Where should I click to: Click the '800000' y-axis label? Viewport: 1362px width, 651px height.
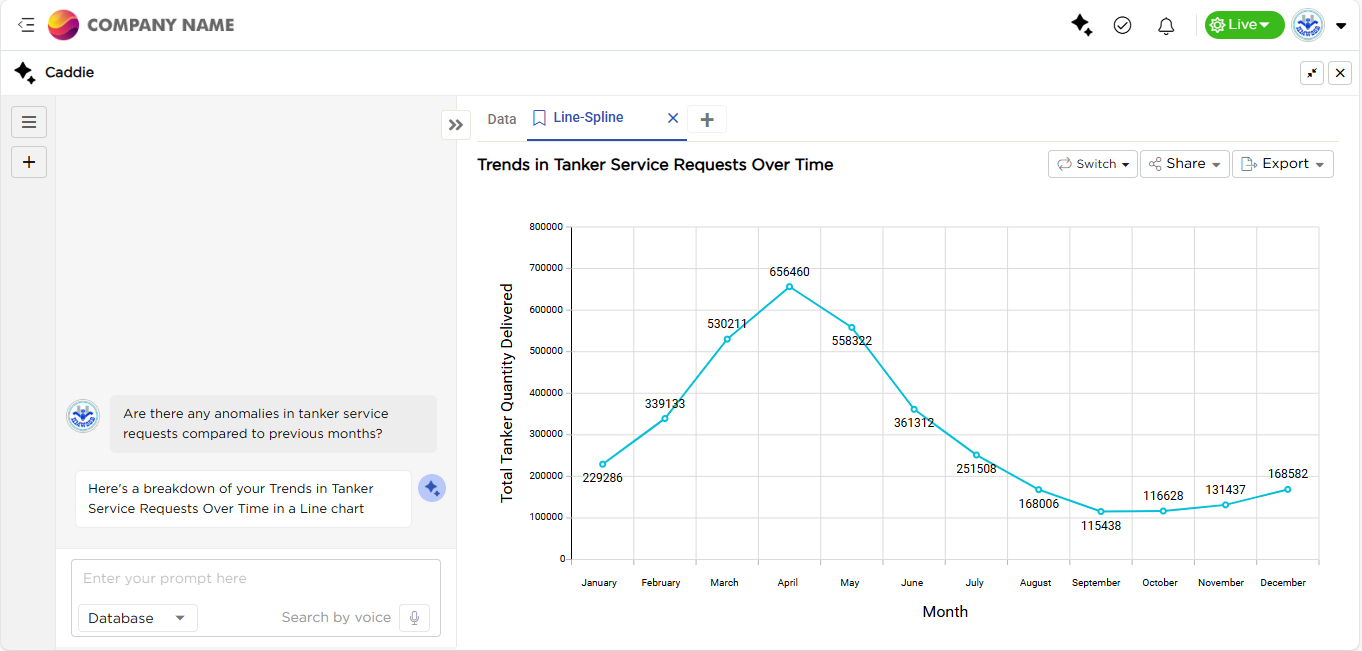coord(546,227)
